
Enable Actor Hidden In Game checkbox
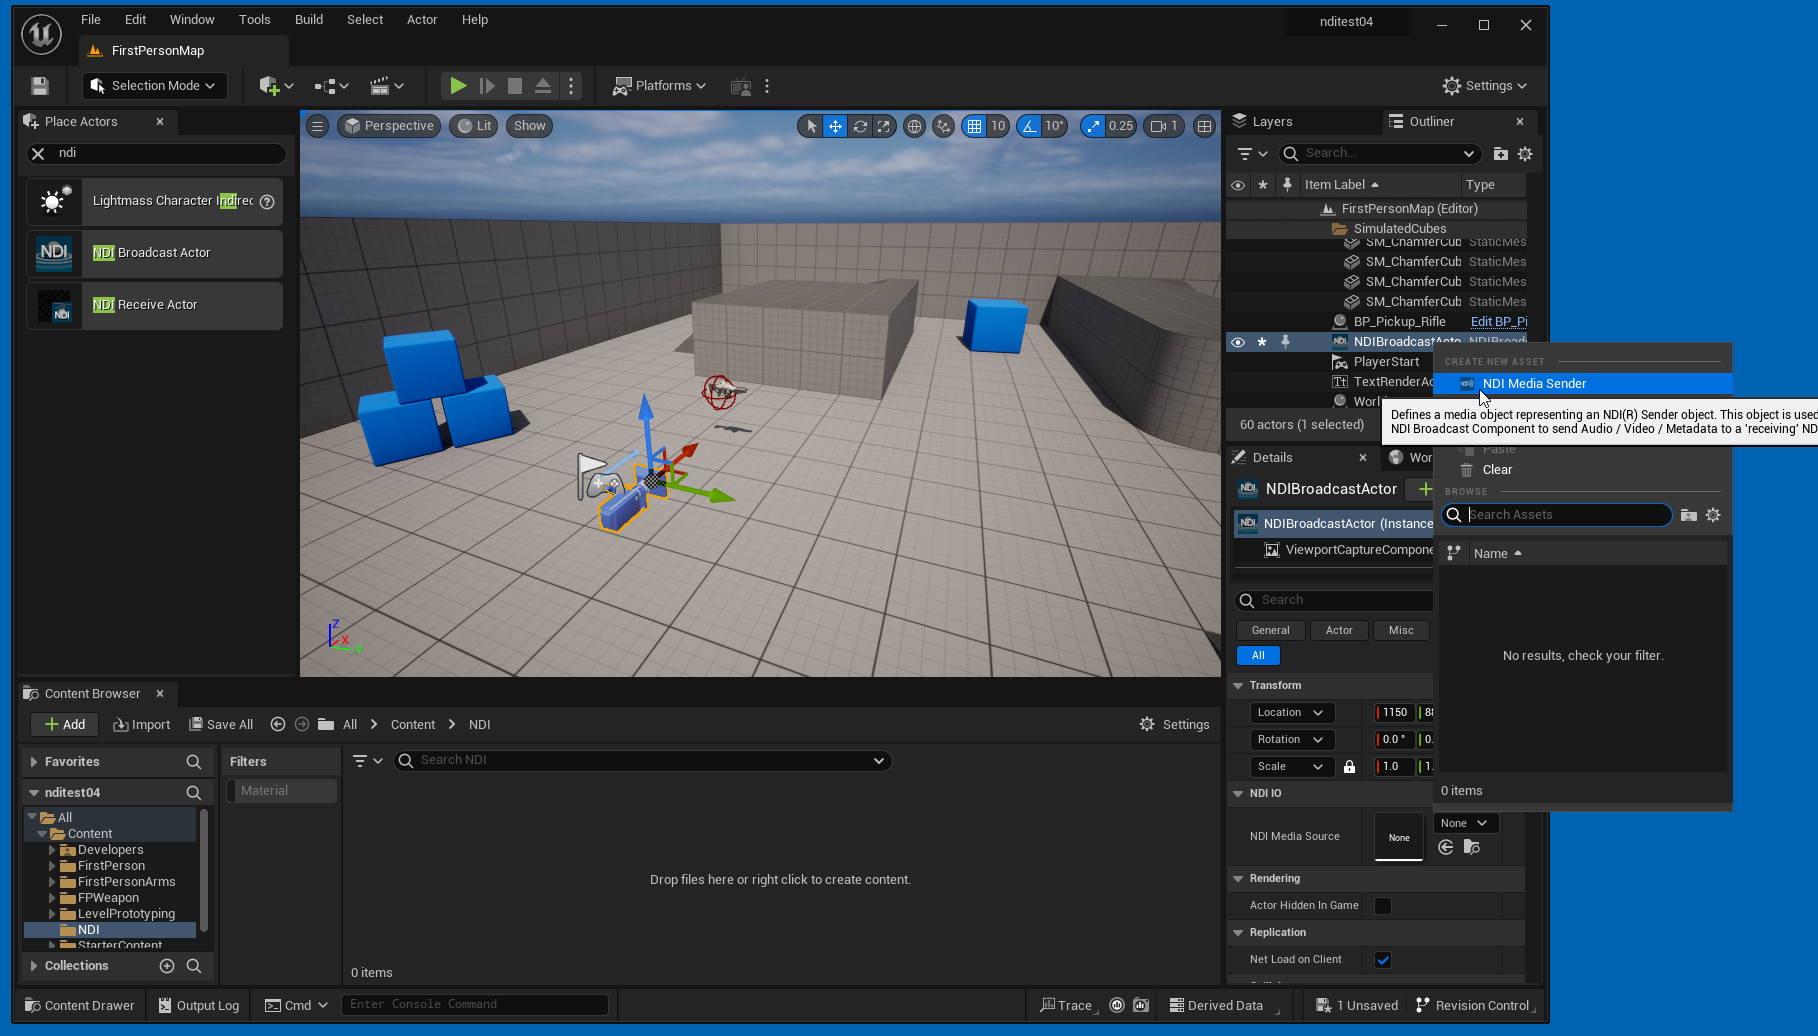tap(1383, 906)
